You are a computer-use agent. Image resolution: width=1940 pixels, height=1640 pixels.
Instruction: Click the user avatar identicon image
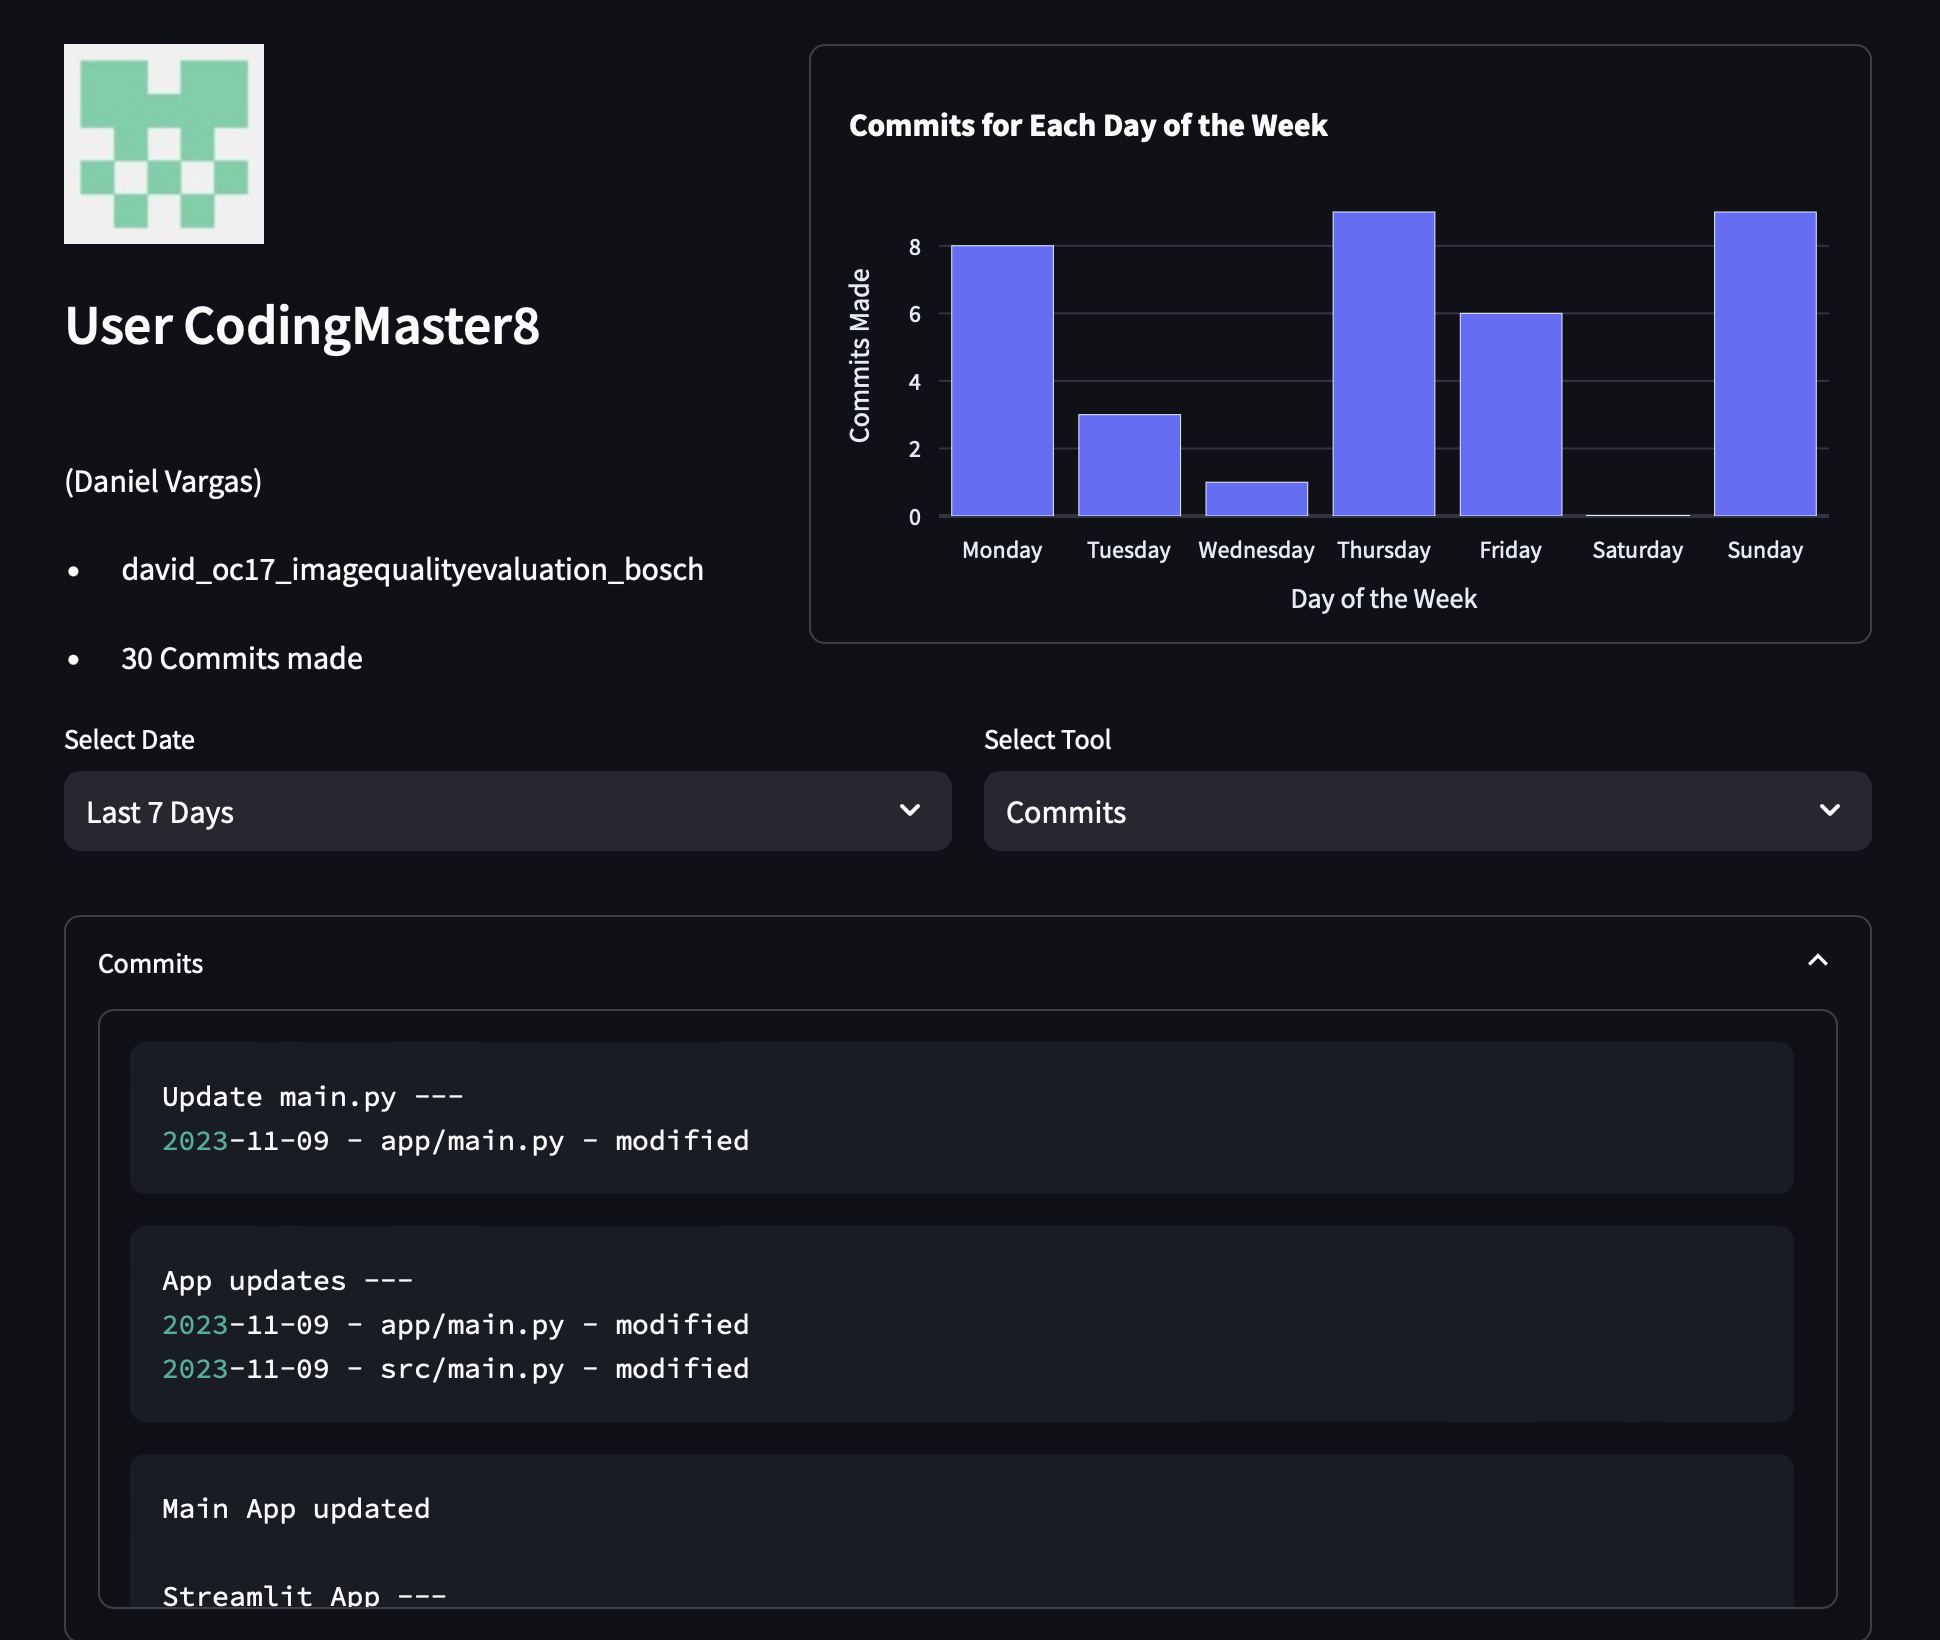point(164,144)
